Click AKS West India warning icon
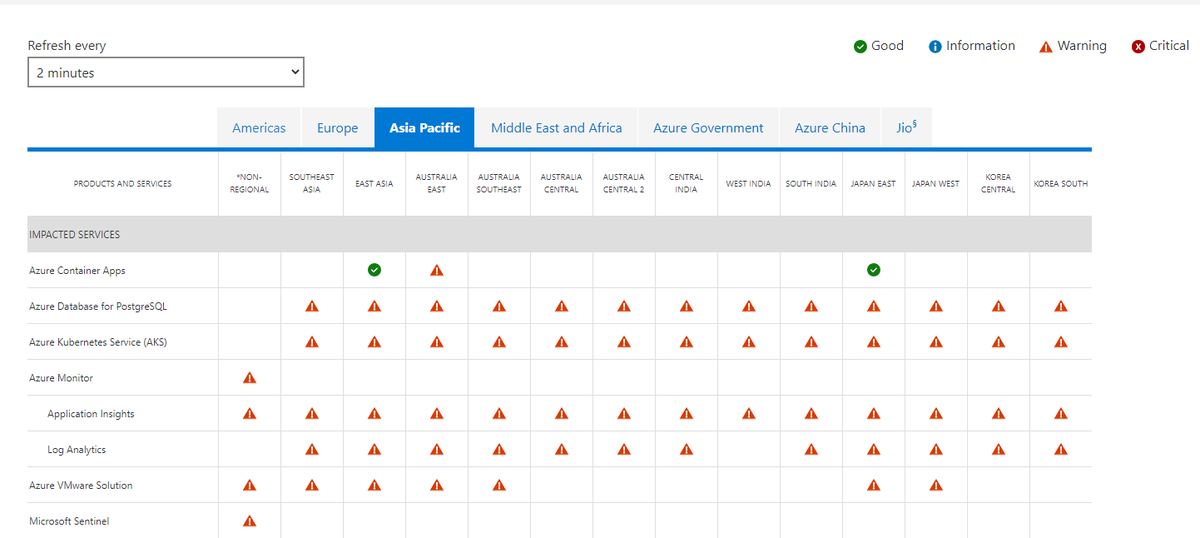Screen dimensions: 1200x538 [748, 342]
